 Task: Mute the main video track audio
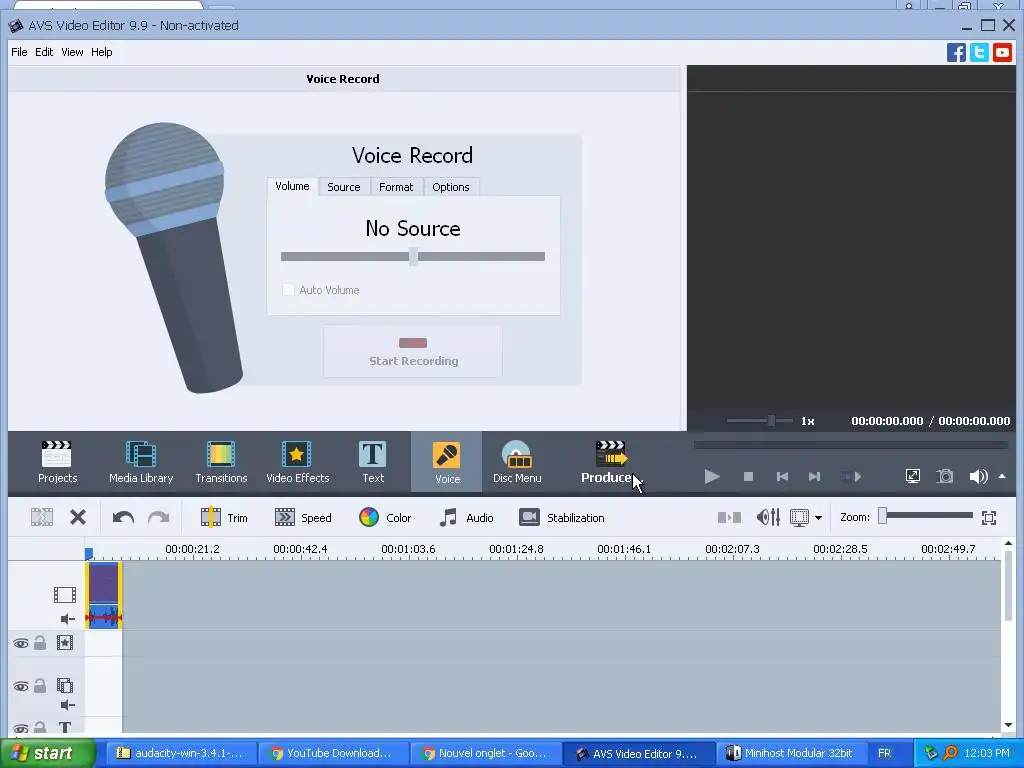[x=67, y=618]
